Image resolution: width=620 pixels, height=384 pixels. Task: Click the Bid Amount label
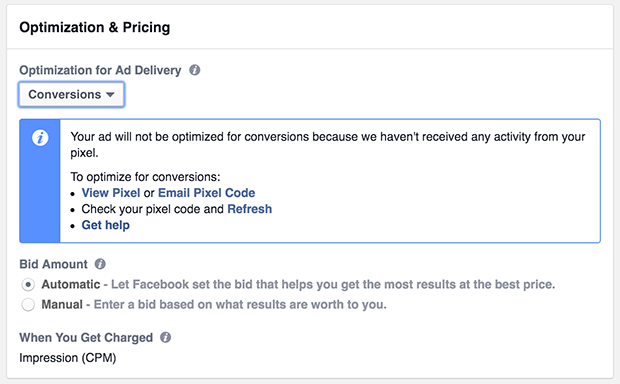53,264
